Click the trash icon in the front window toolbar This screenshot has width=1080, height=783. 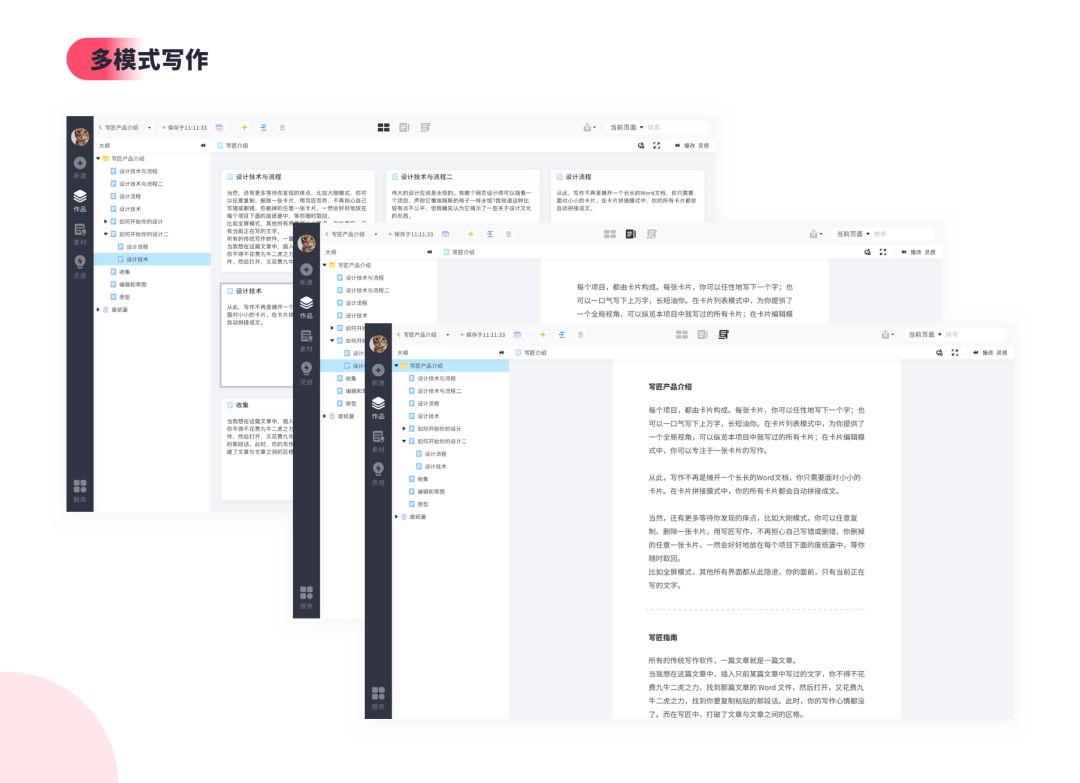tap(580, 334)
